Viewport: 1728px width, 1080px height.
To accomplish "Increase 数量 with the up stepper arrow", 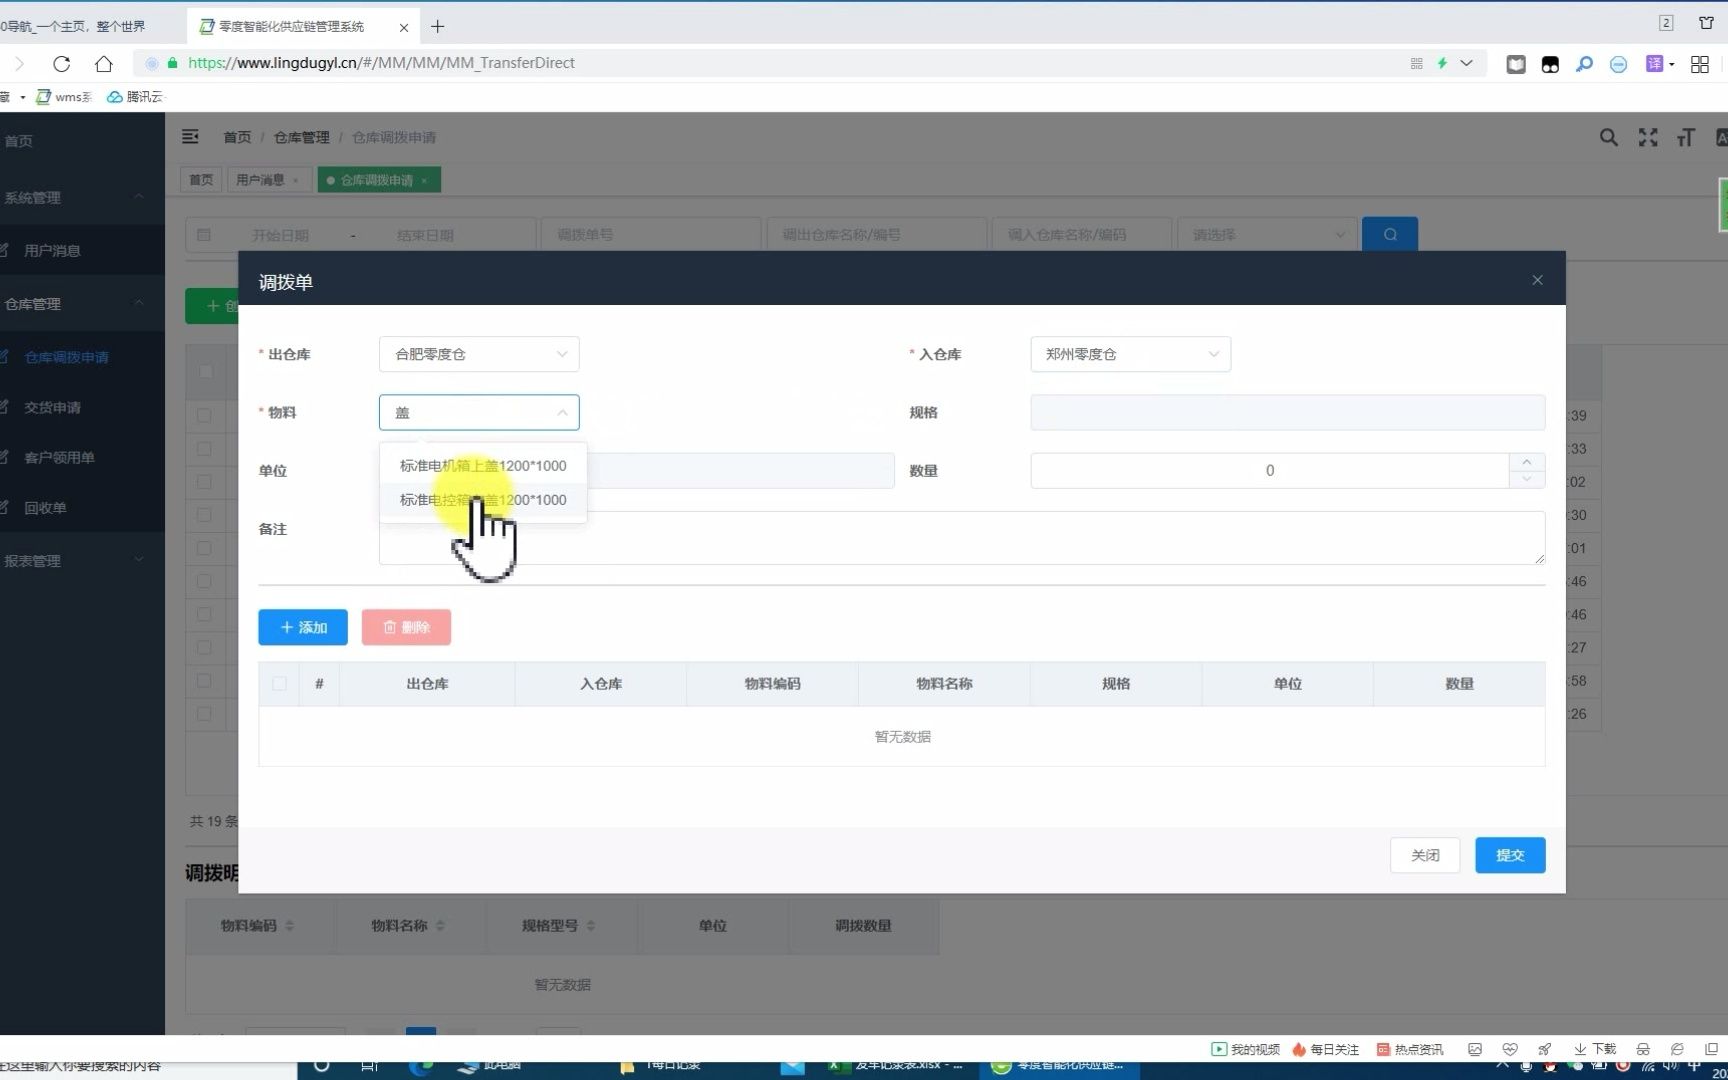I will 1526,462.
